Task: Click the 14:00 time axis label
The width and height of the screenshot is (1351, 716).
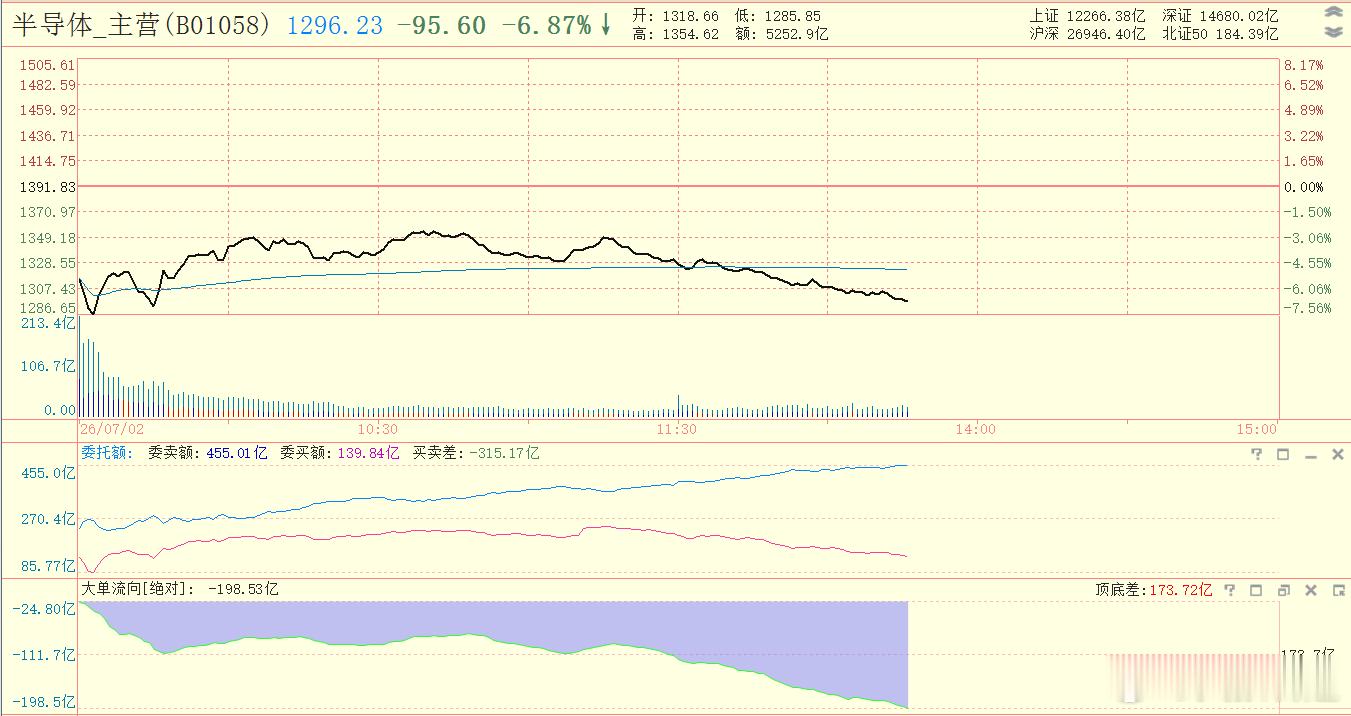Action: [976, 429]
